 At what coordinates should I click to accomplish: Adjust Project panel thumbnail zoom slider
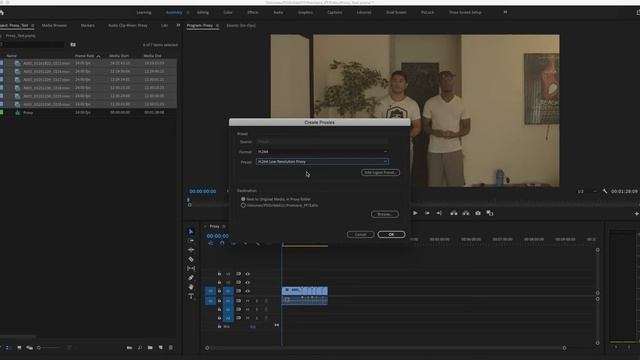click(49, 348)
